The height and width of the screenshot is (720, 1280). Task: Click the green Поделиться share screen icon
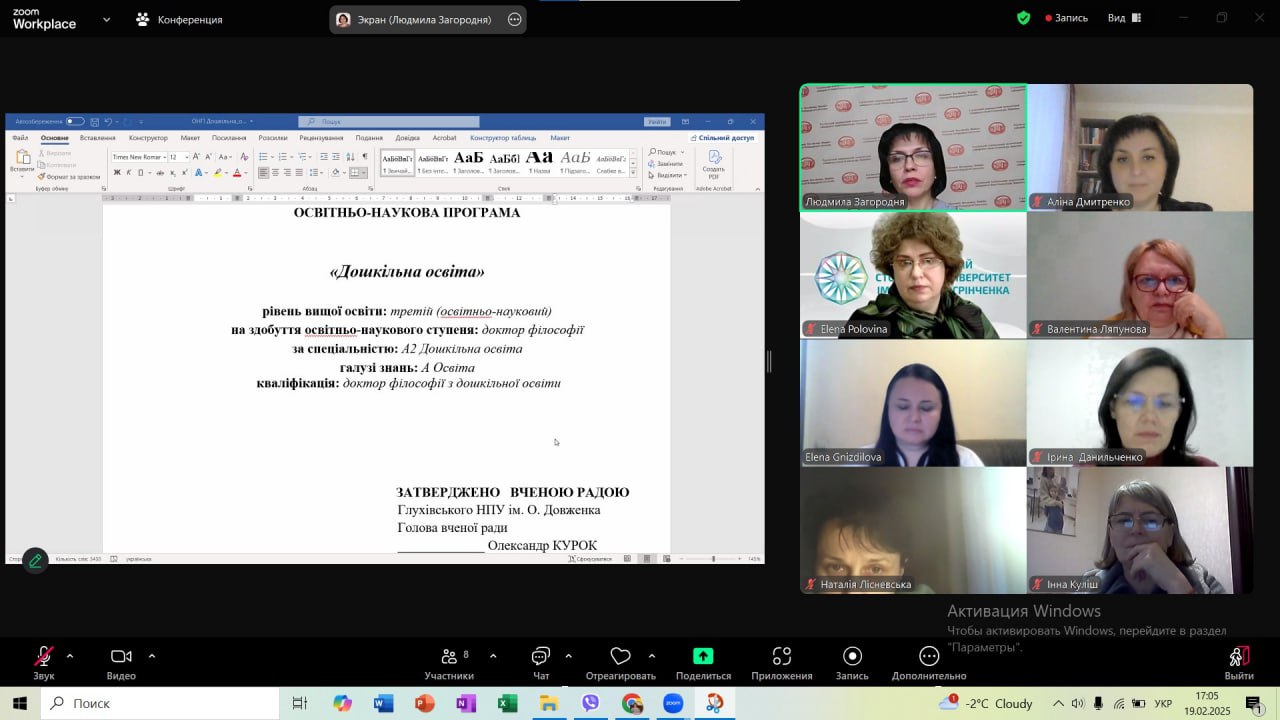[x=703, y=656]
